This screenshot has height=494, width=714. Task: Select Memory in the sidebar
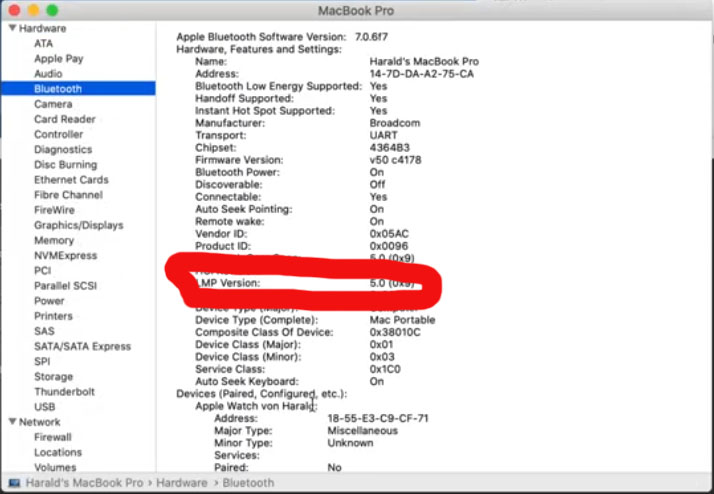pos(54,240)
